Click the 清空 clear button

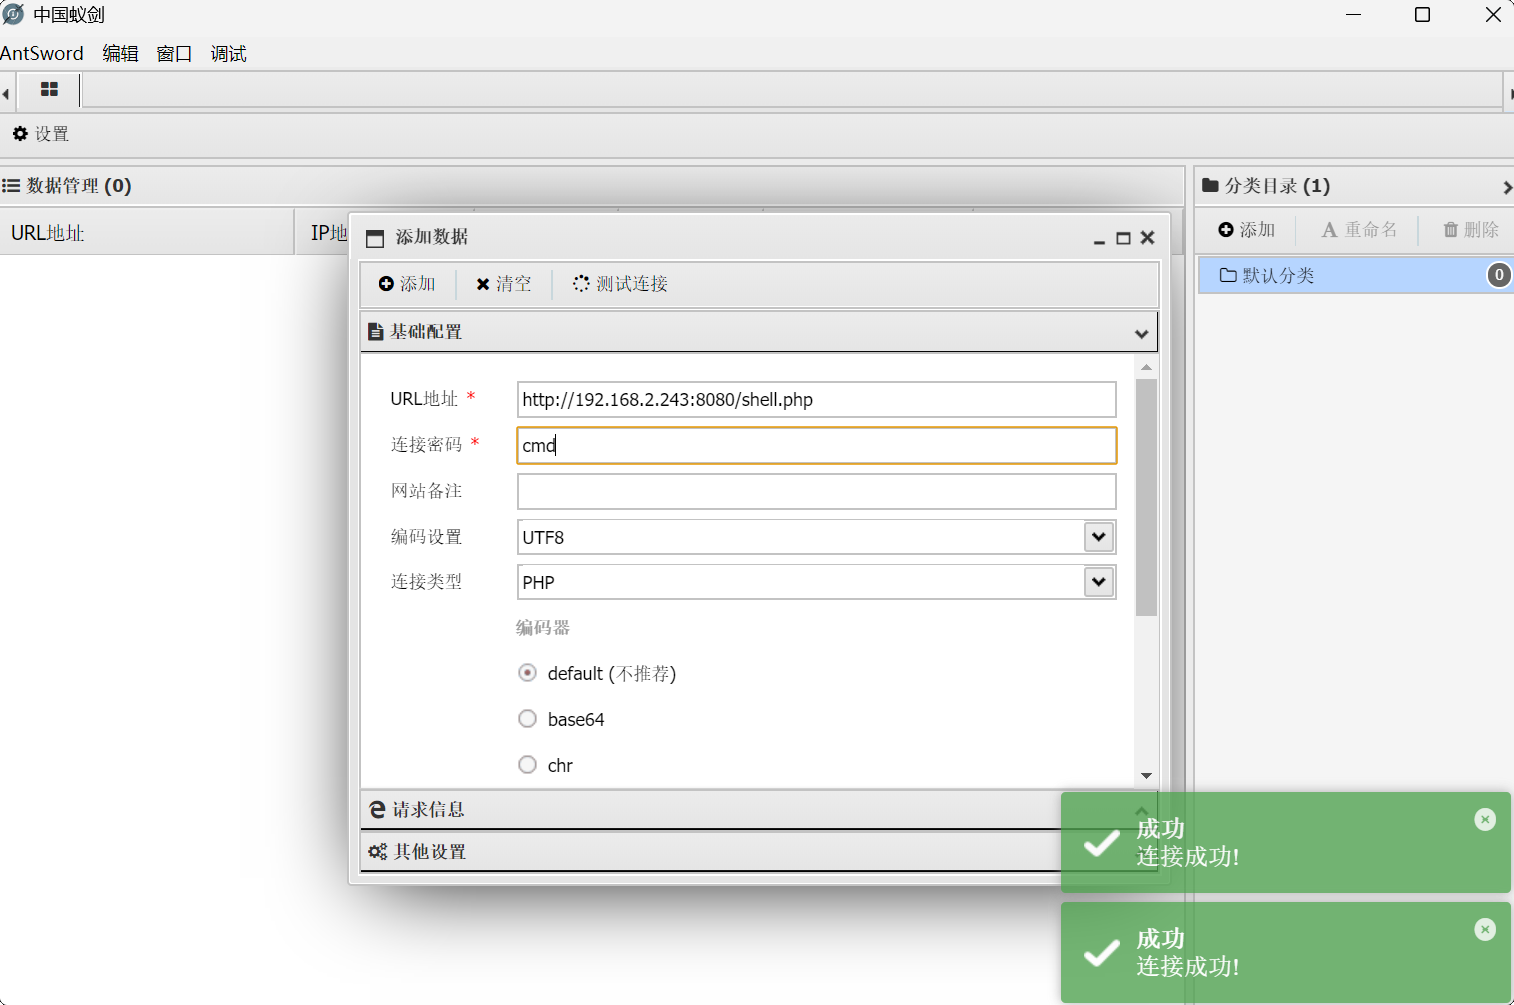click(504, 284)
